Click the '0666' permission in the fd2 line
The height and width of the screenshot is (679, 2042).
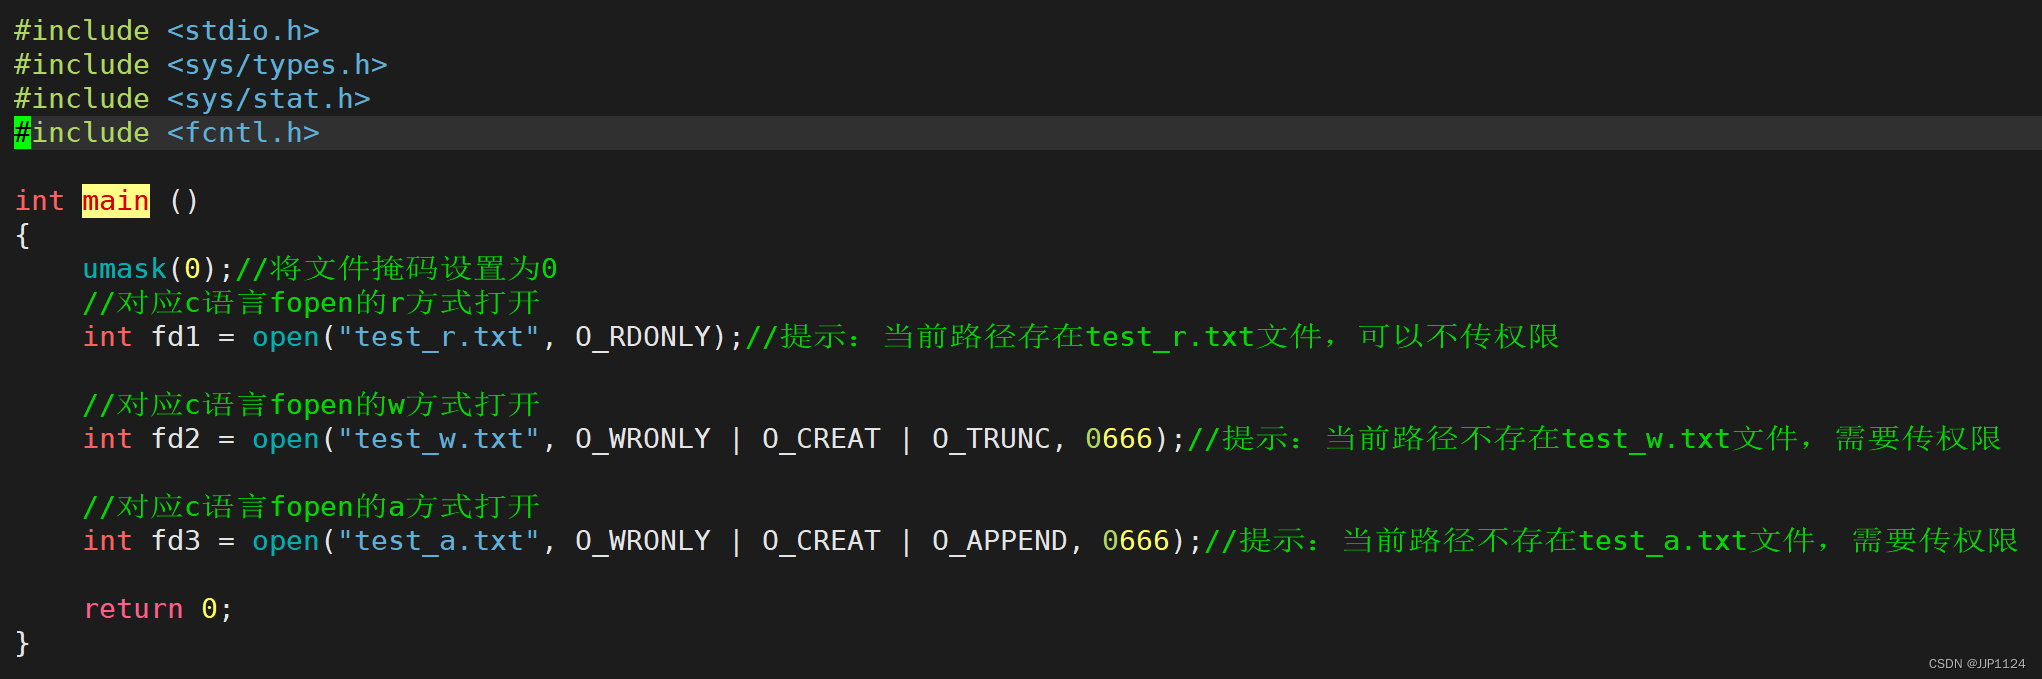click(x=1119, y=439)
